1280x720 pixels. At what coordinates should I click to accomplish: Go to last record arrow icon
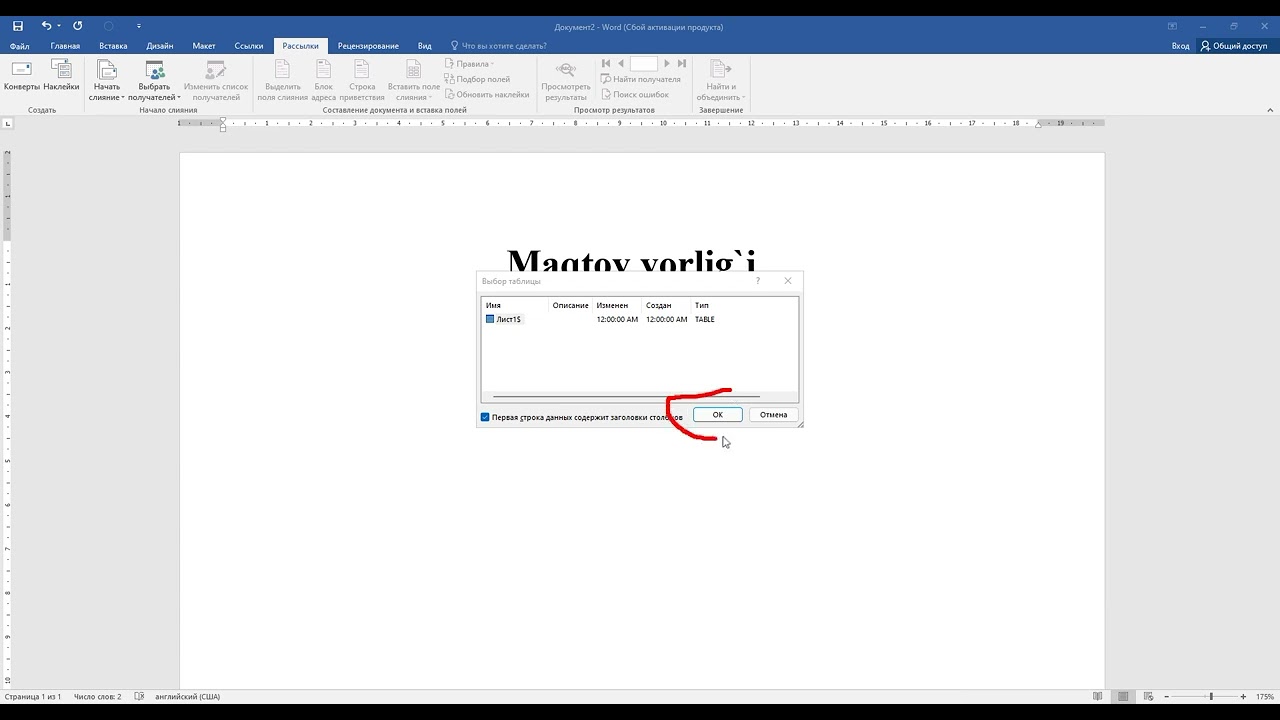click(682, 64)
